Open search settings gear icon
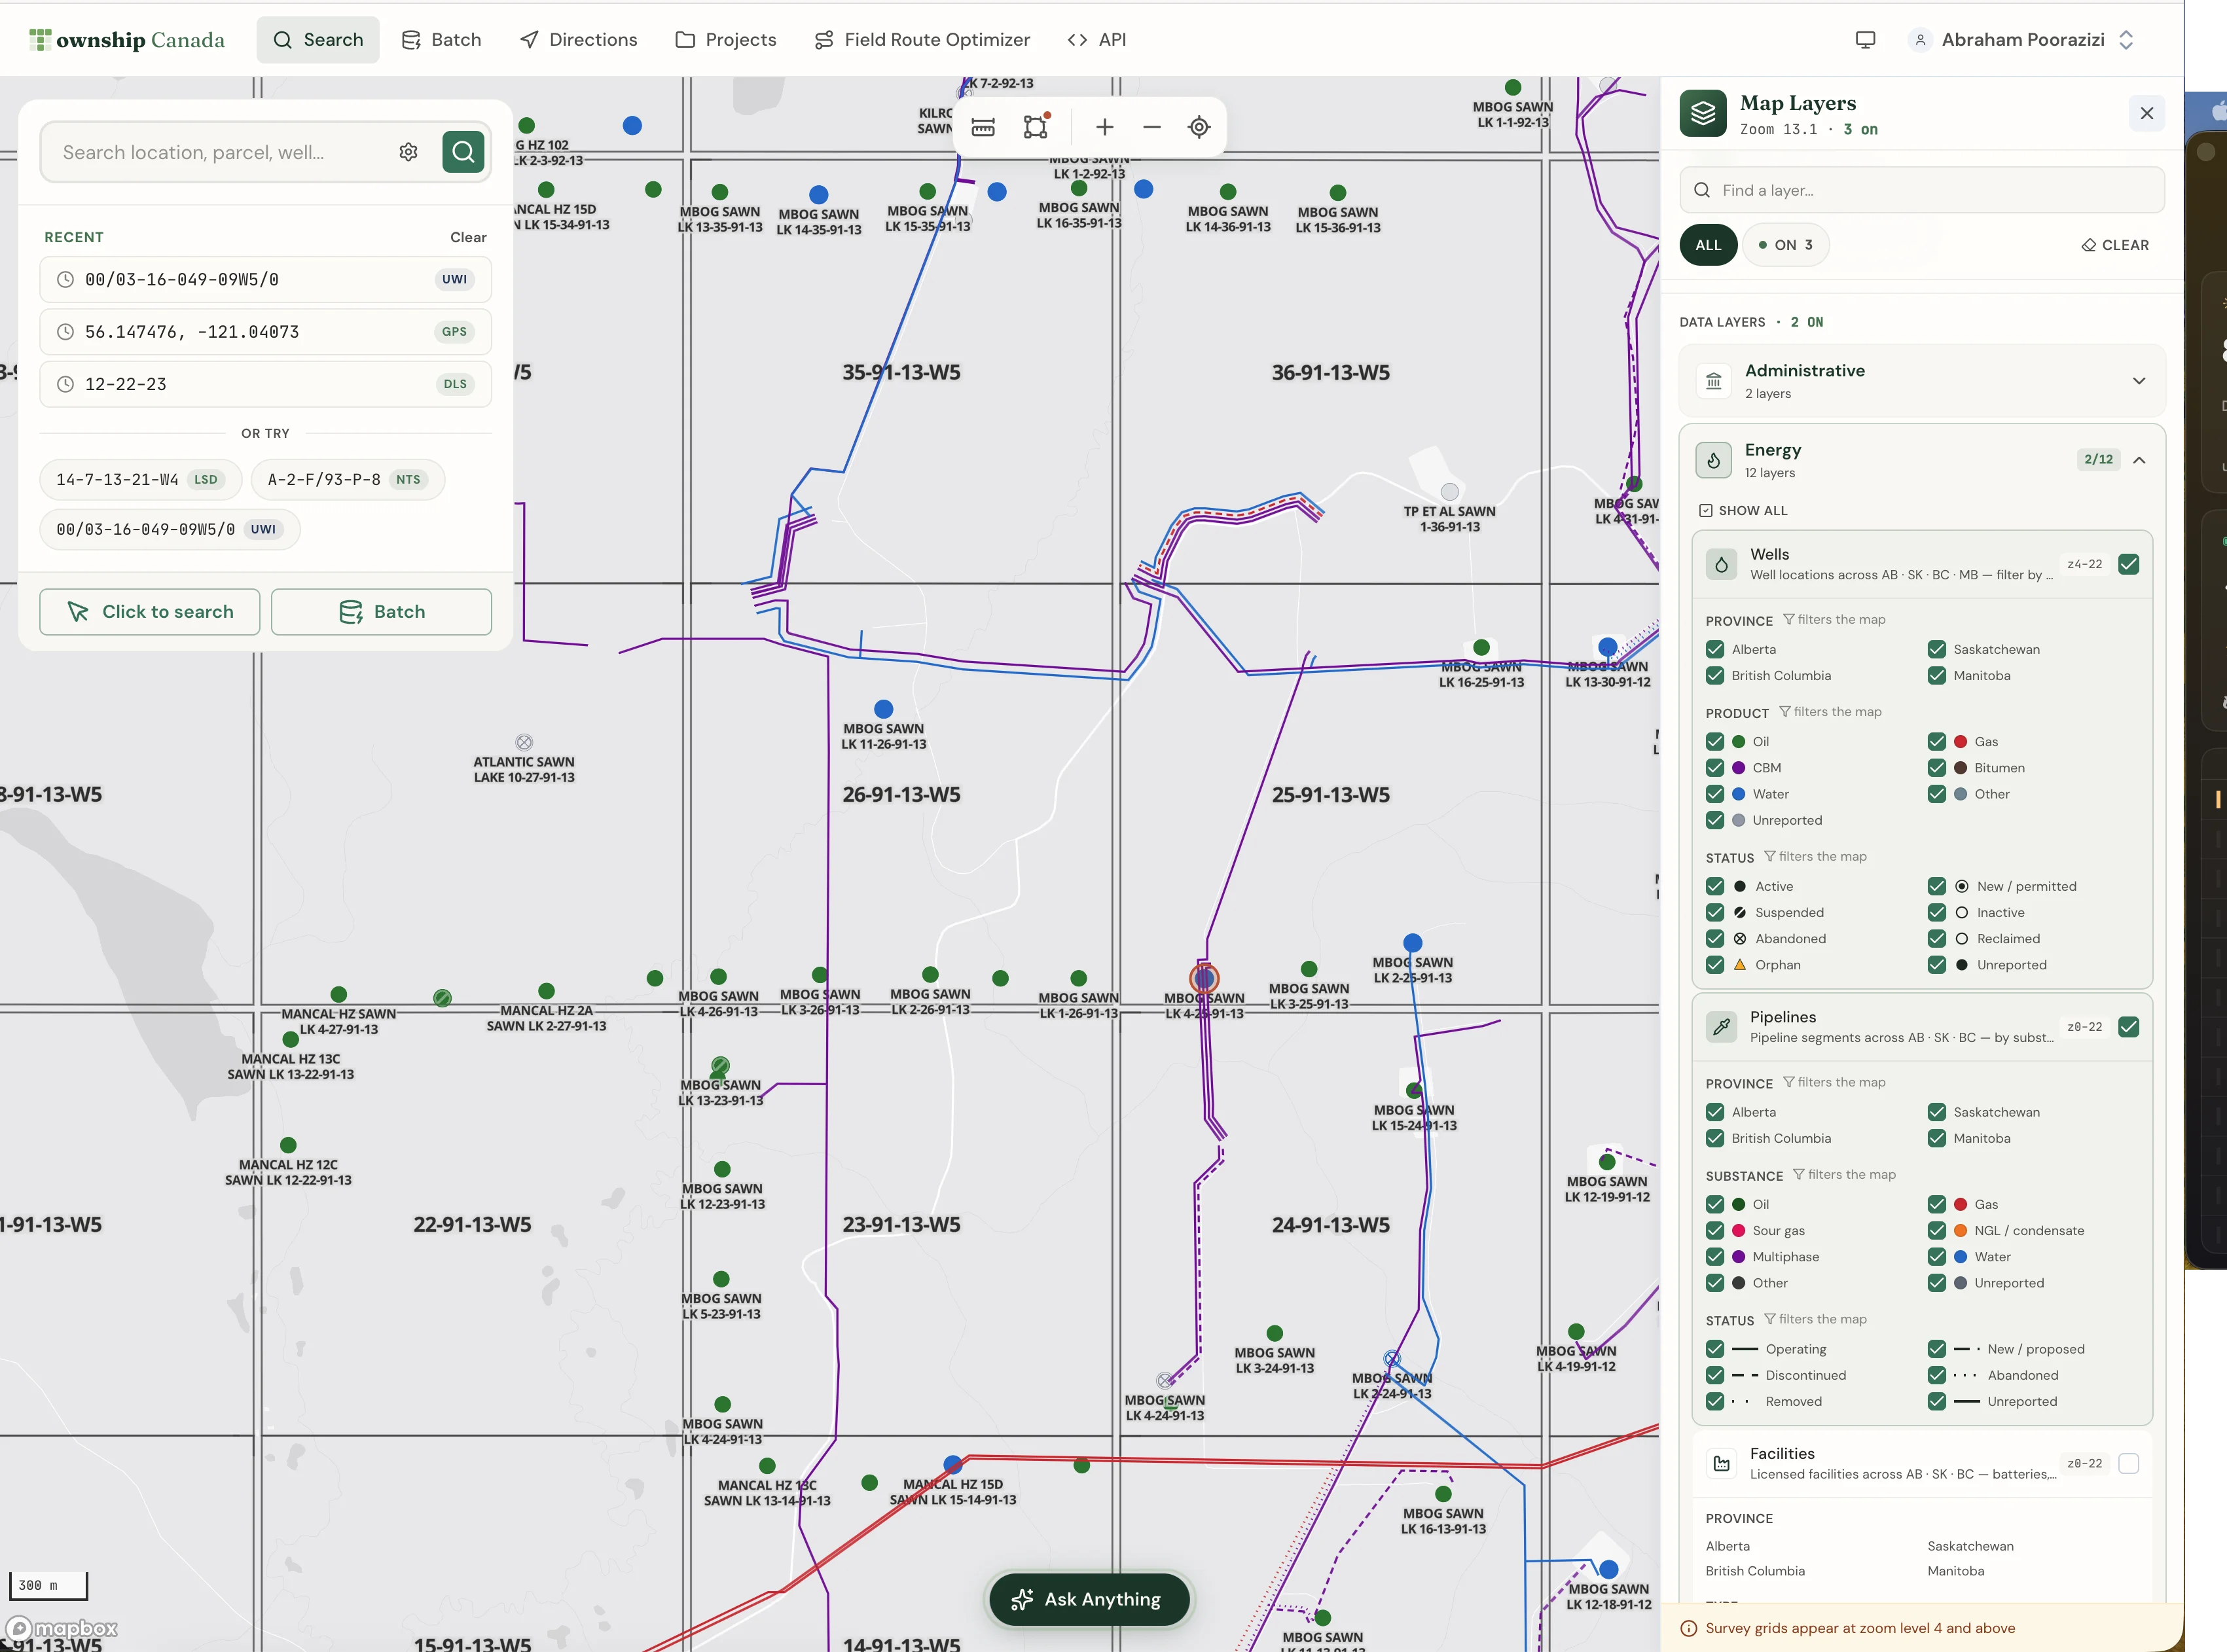The width and height of the screenshot is (2227, 1652). 408,152
